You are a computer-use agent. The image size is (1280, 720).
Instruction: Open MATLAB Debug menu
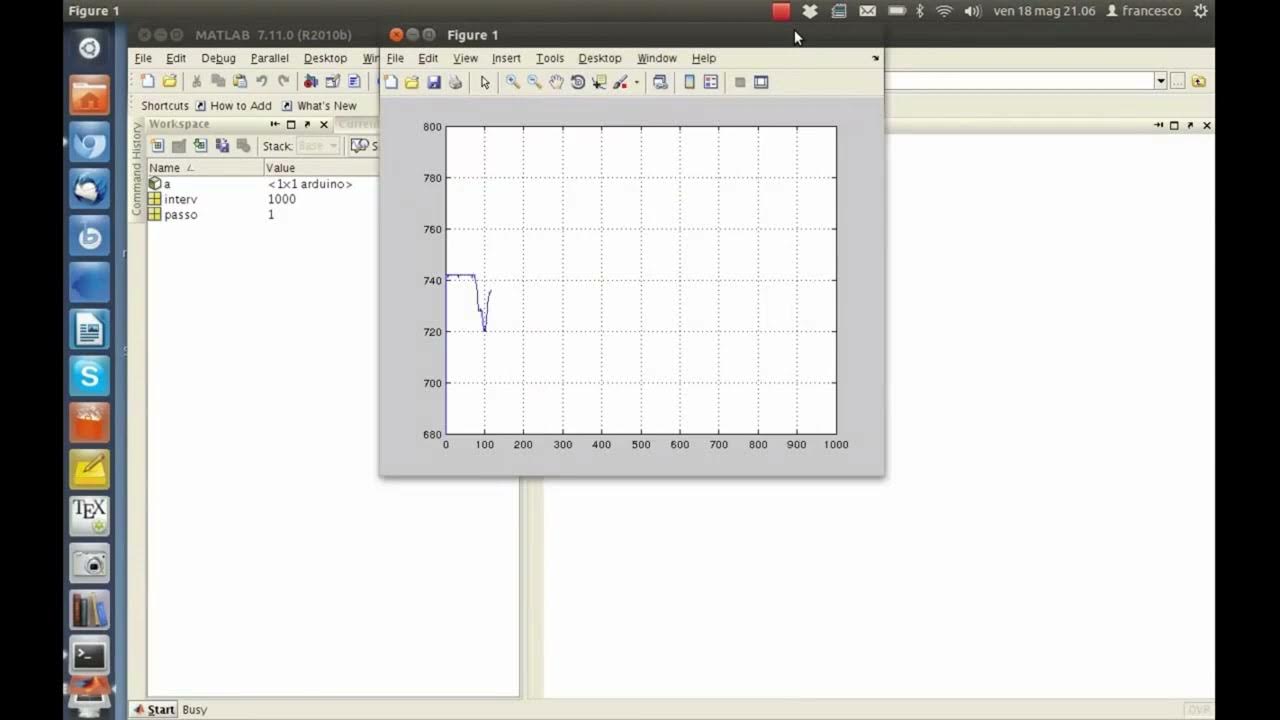click(x=218, y=58)
